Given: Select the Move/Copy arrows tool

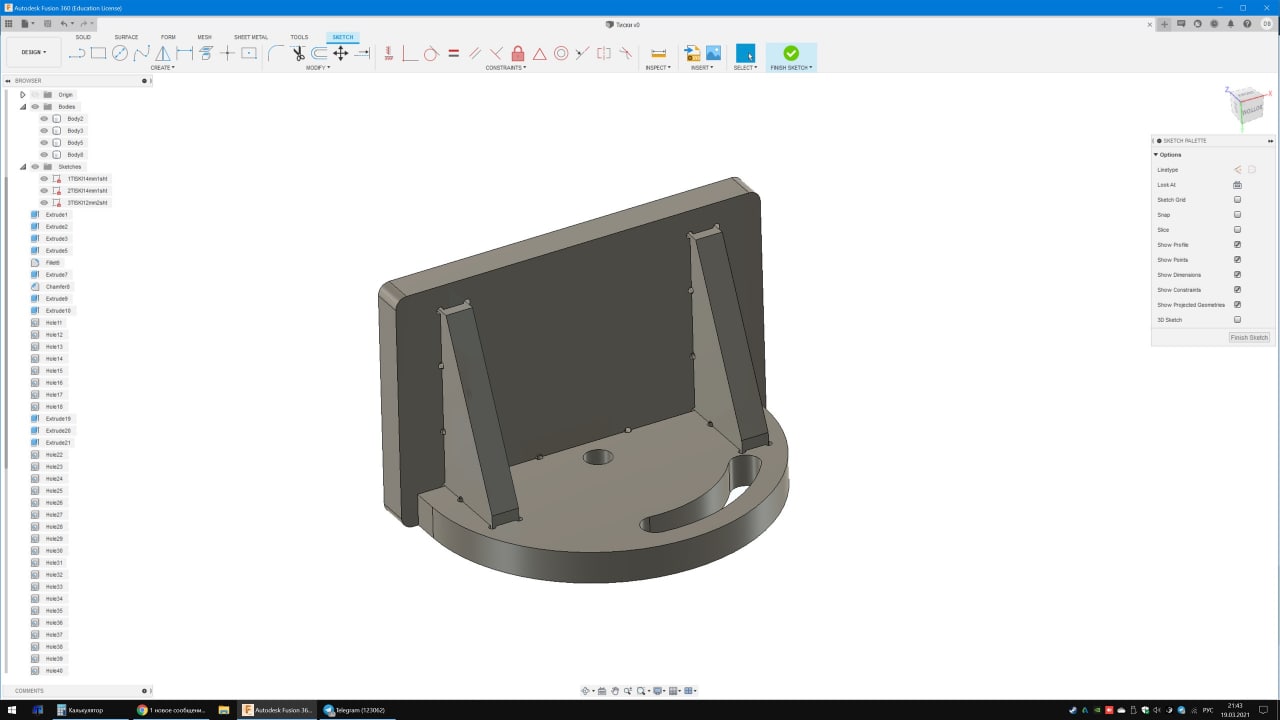Looking at the screenshot, I should [340, 53].
